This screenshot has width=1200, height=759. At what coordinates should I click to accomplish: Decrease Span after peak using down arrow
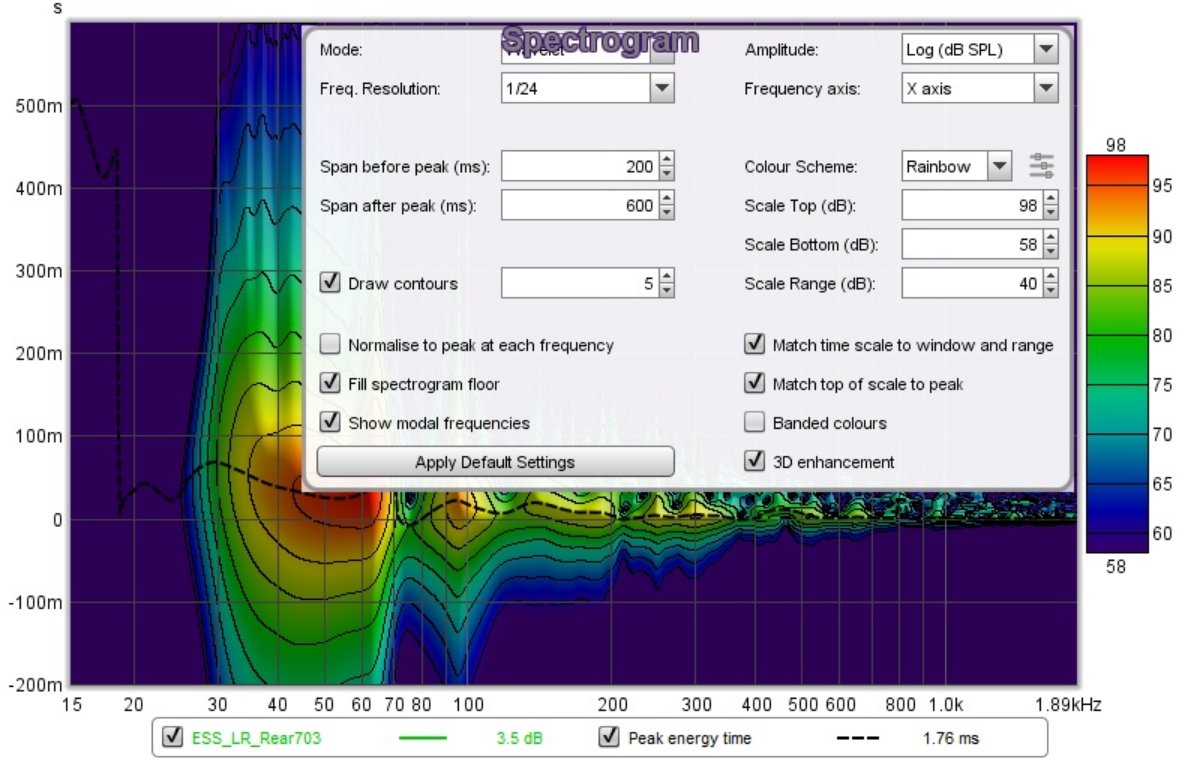click(667, 212)
